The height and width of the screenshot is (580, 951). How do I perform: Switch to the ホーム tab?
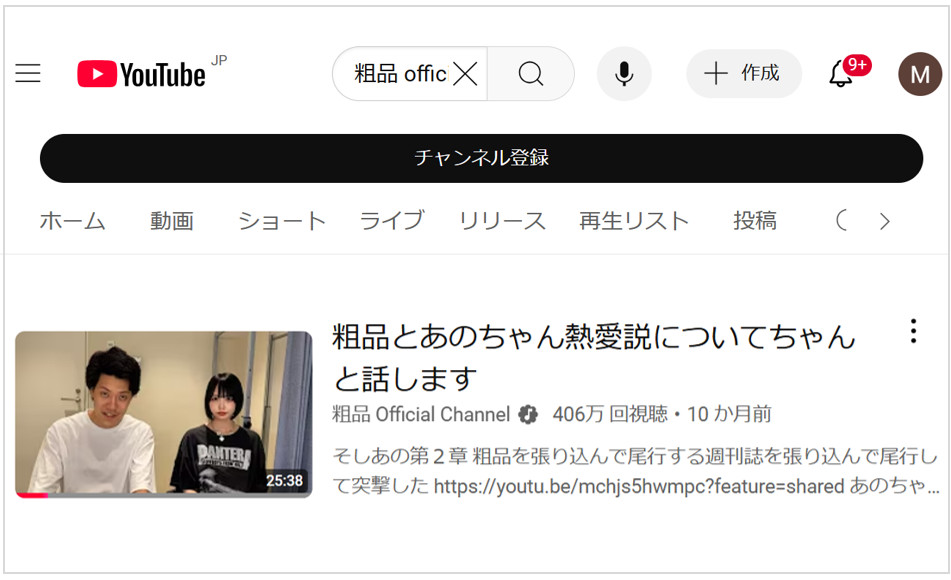[x=72, y=221]
